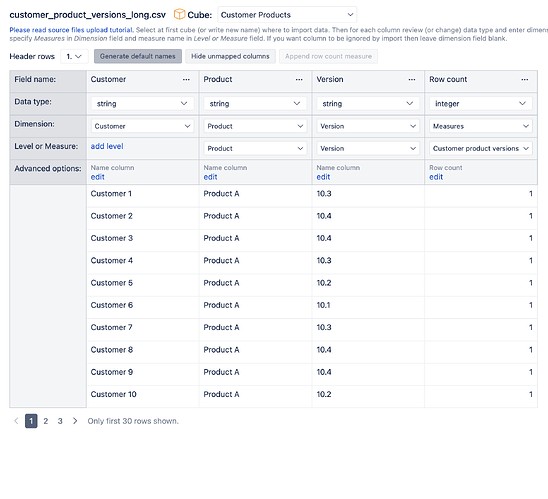The image size is (548, 499).
Task: Open the Product dimension dropdown
Action: click(255, 126)
